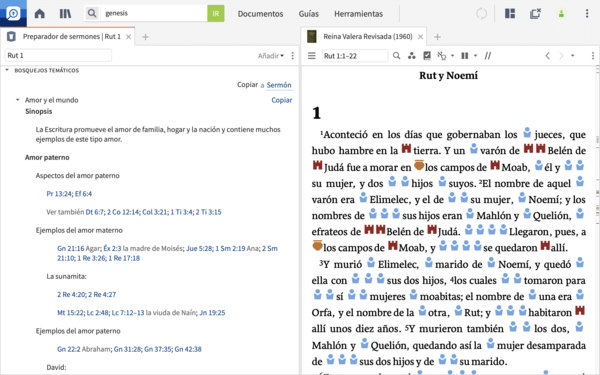Toggle the reading plan checkmark icon
600x375 pixels.
(427, 56)
